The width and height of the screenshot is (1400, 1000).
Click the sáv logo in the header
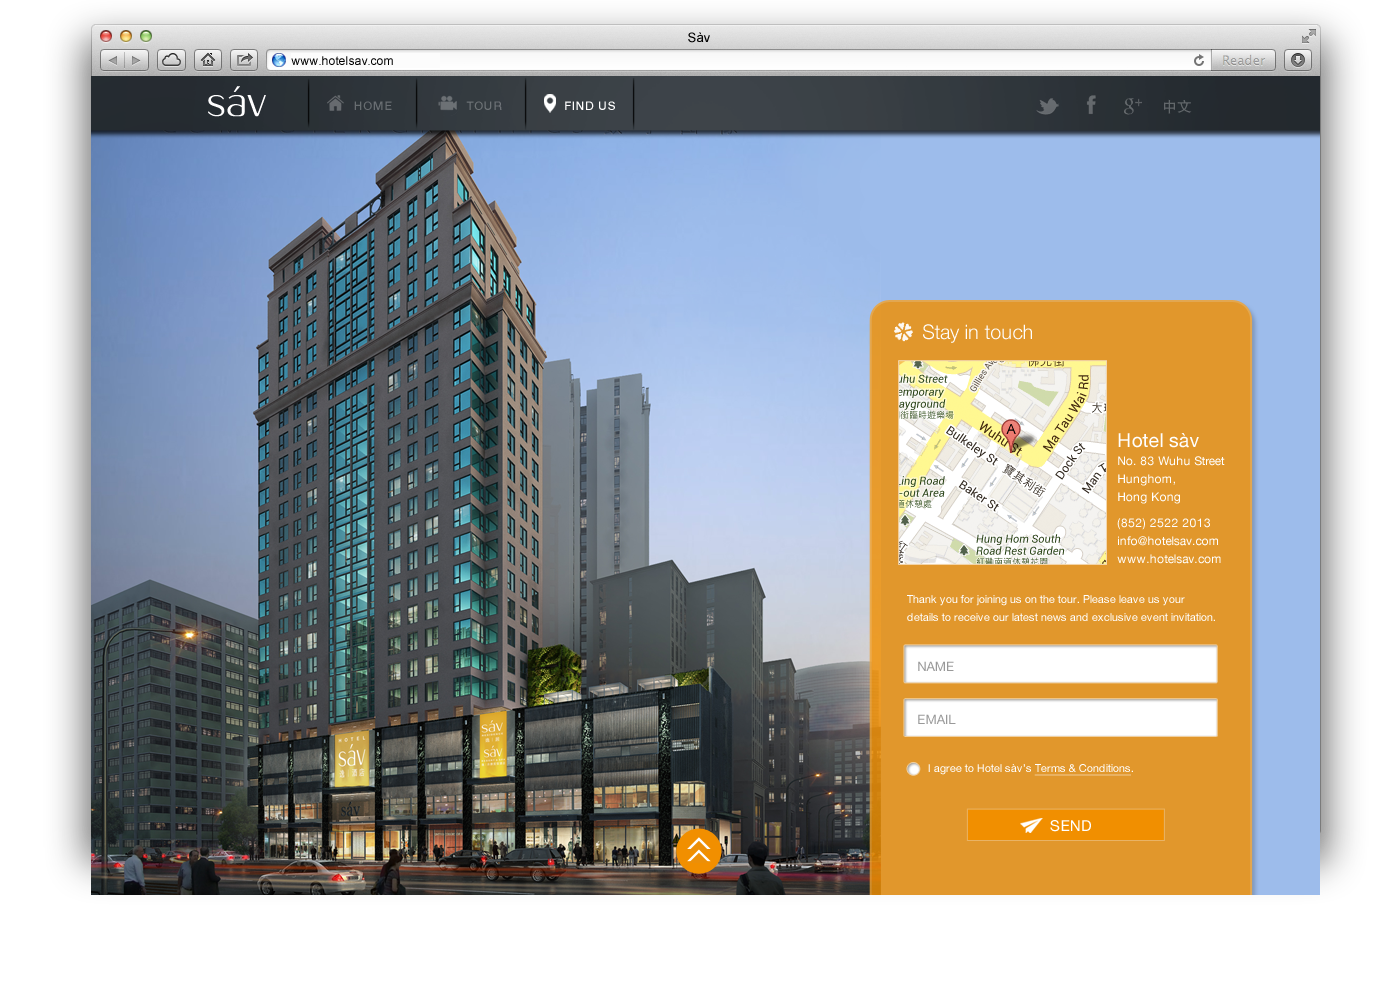pos(237,103)
